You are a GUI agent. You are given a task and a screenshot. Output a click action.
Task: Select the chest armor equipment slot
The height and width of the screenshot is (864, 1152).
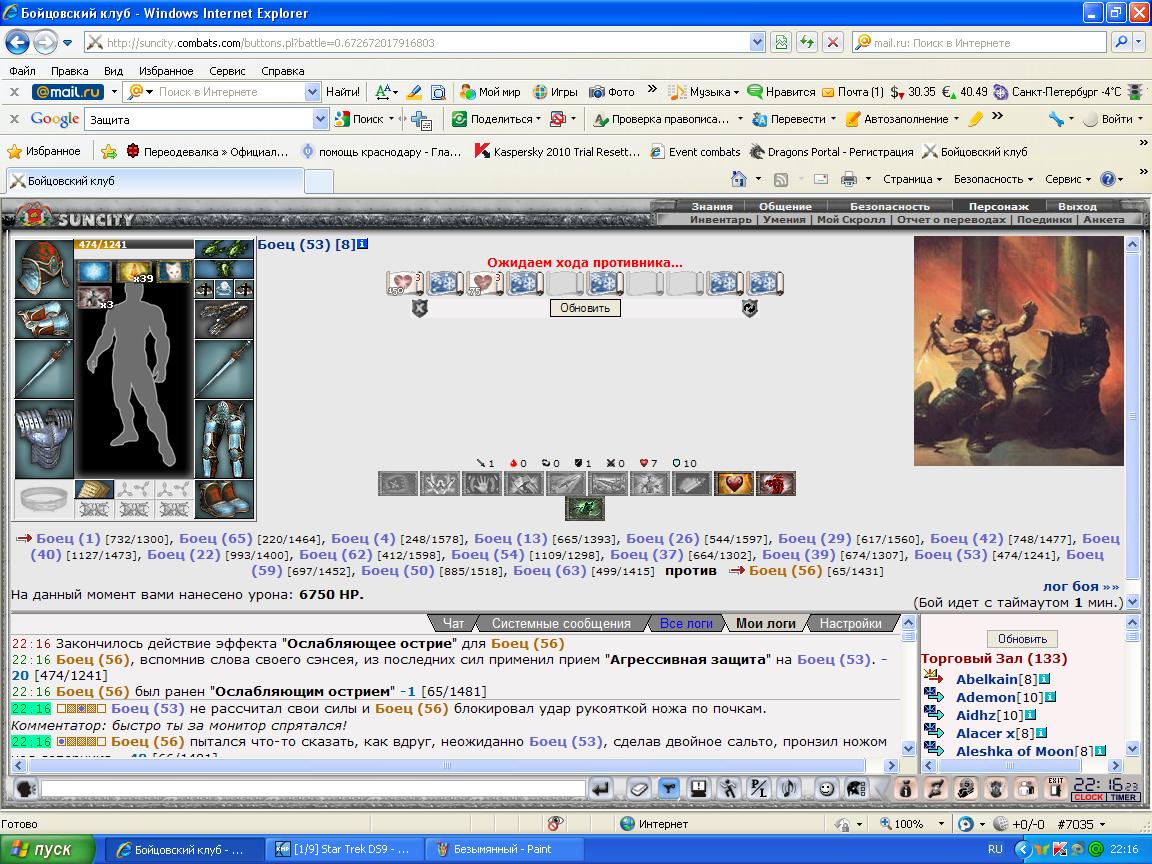point(43,439)
